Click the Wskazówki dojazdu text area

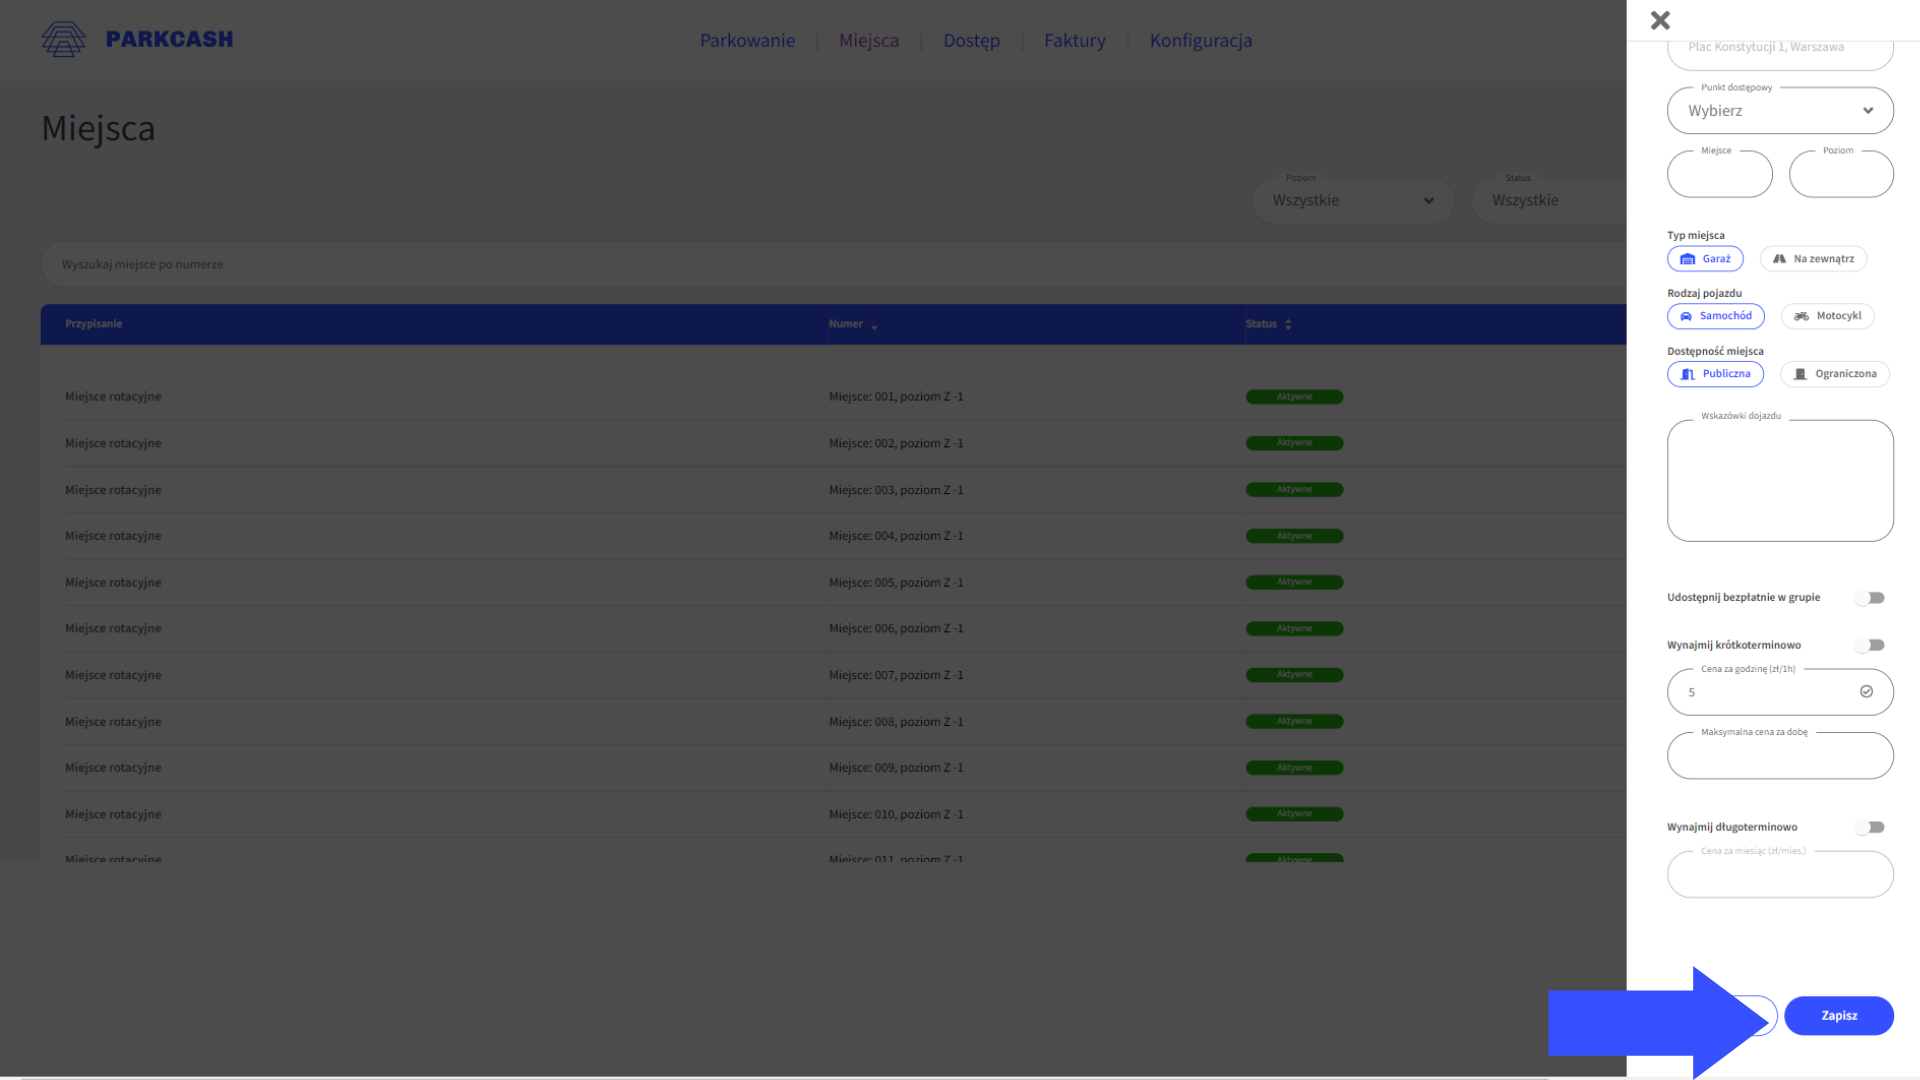1780,482
